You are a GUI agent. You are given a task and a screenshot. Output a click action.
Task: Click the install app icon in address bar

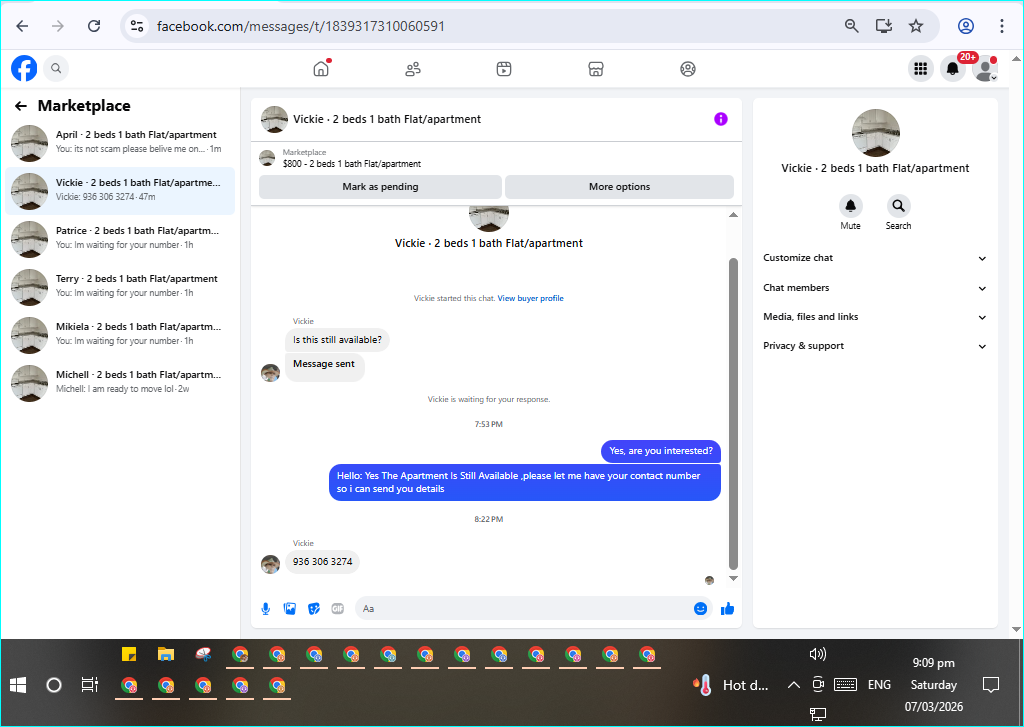884,26
